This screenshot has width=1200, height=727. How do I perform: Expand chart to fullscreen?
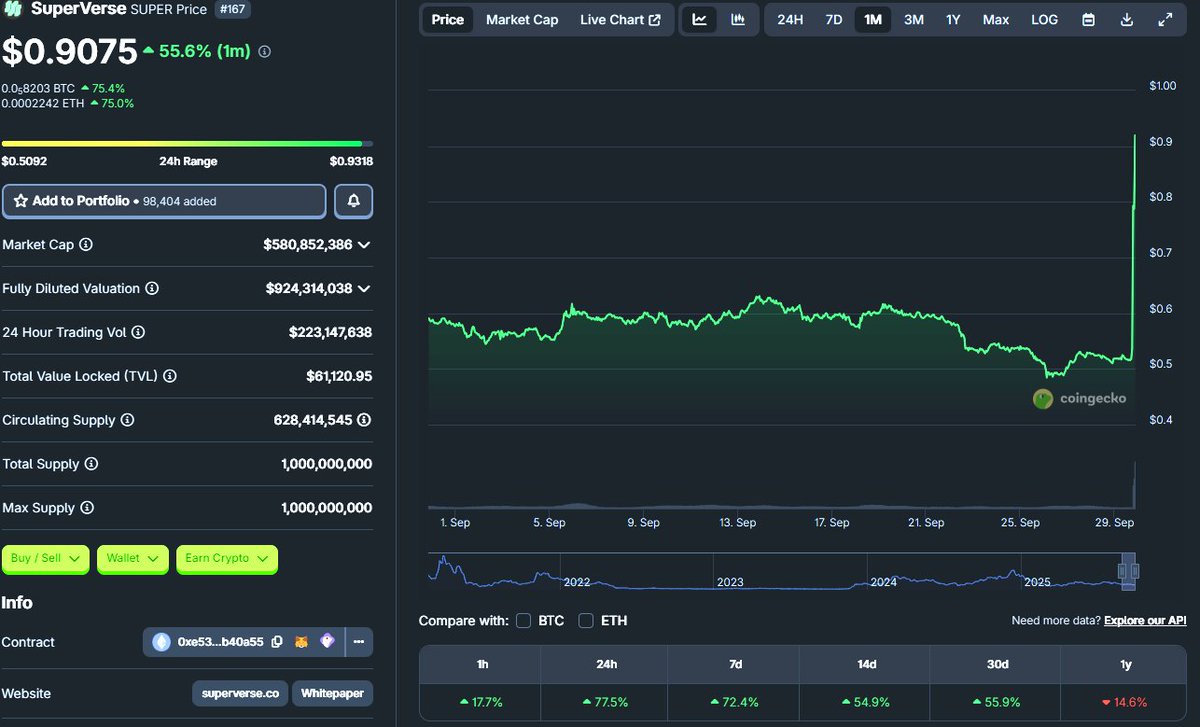pyautogui.click(x=1165, y=20)
